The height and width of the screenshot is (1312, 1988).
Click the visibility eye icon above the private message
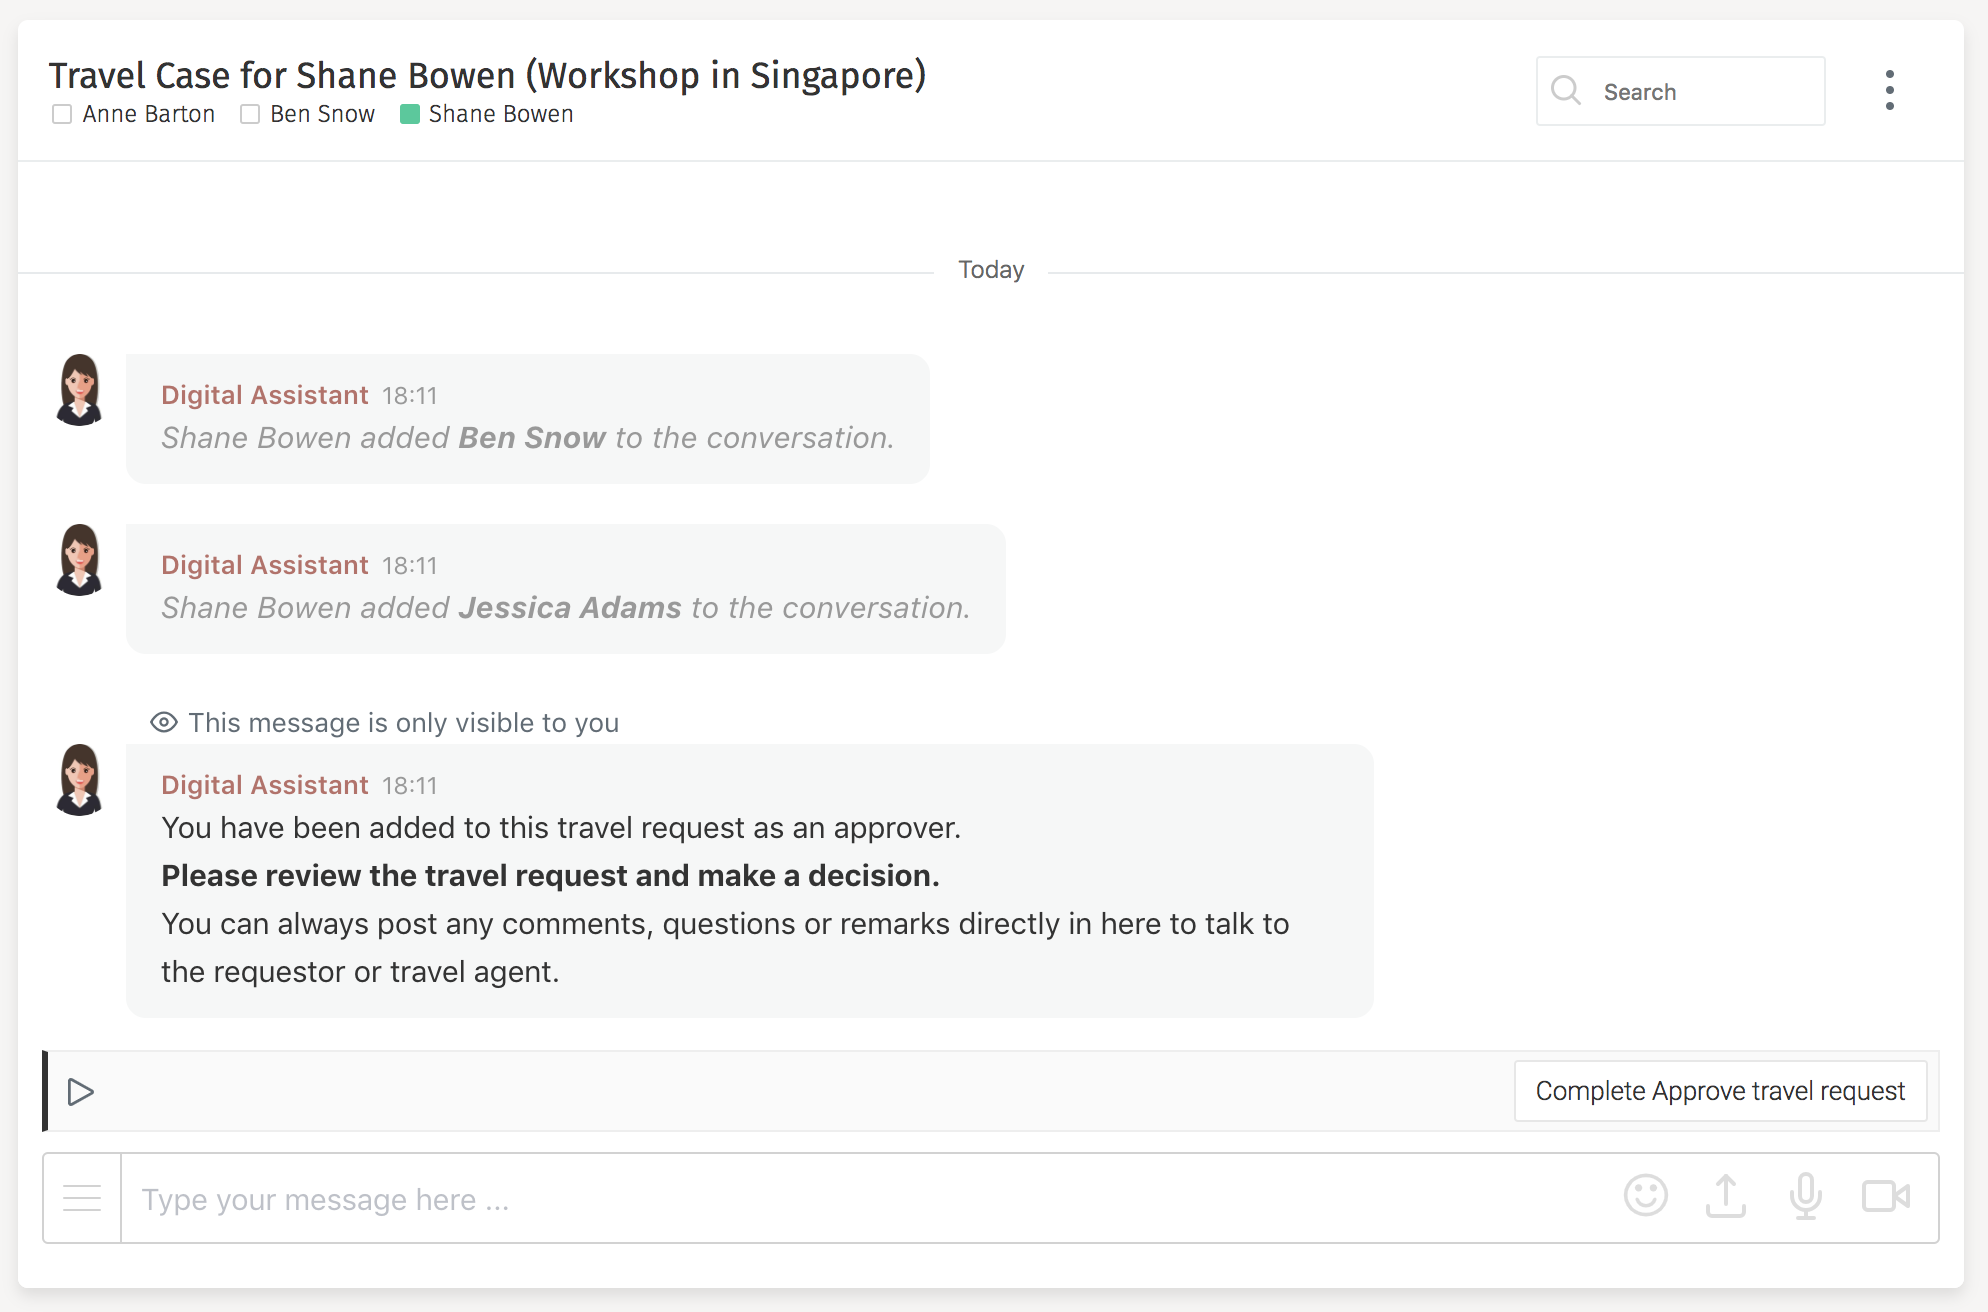pos(163,722)
